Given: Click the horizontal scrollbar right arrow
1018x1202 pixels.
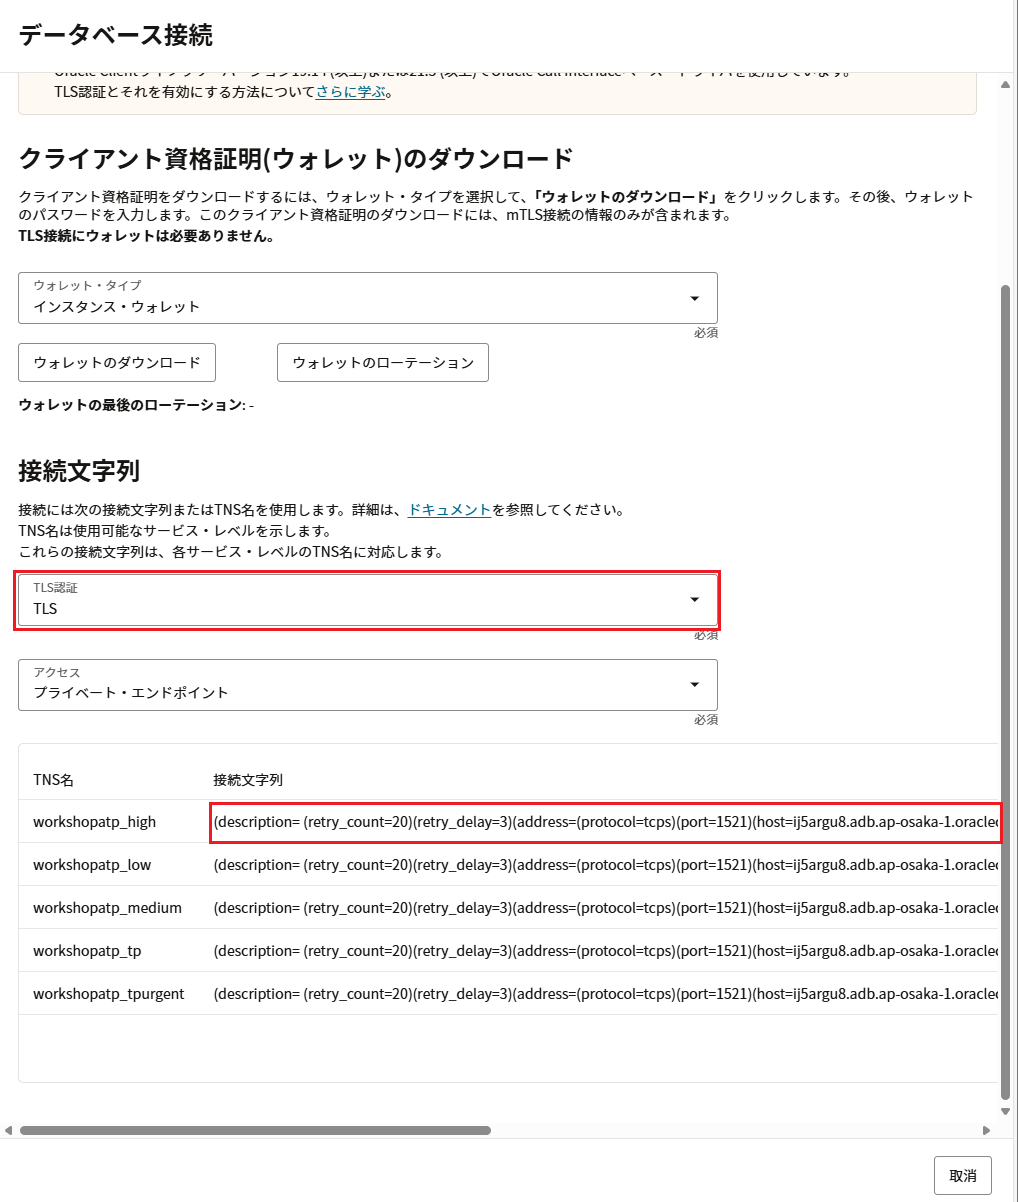Looking at the screenshot, I should pos(986,1131).
